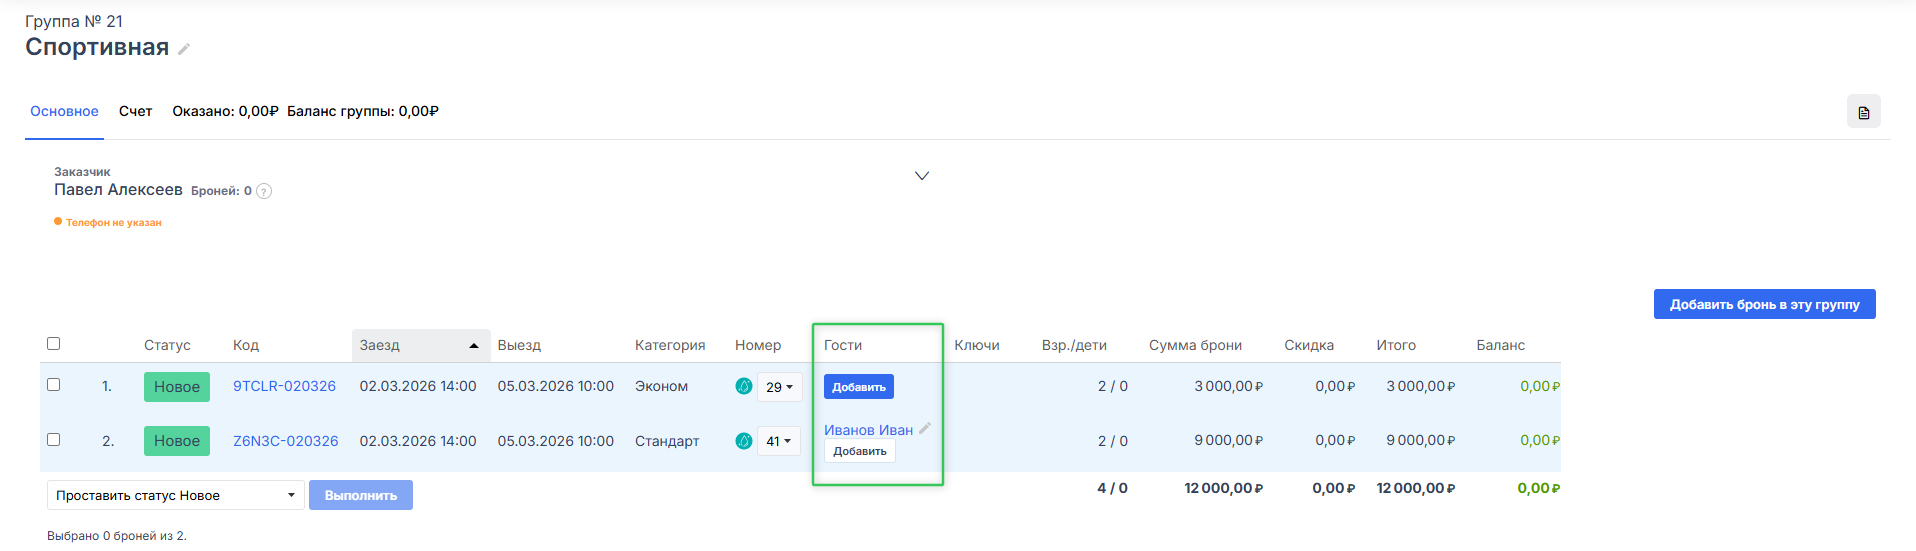Select checkbox for booking Z6N3C-020326
Image resolution: width=1916 pixels, height=551 pixels.
click(x=54, y=440)
